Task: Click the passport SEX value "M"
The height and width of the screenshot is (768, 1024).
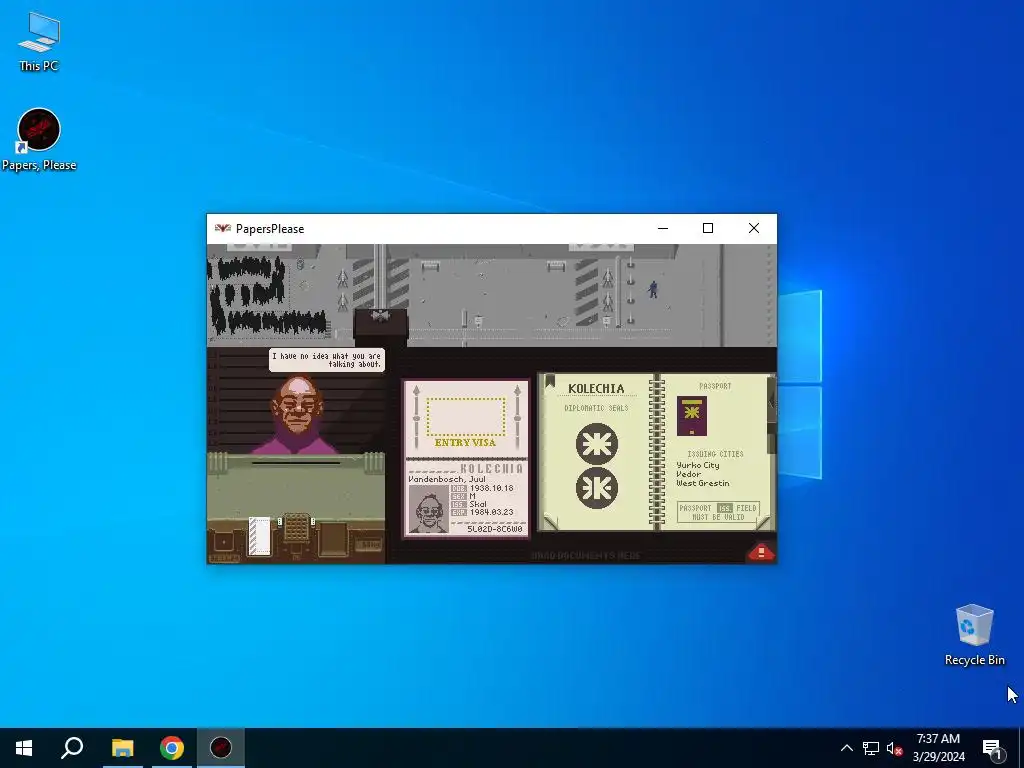Action: pos(472,496)
